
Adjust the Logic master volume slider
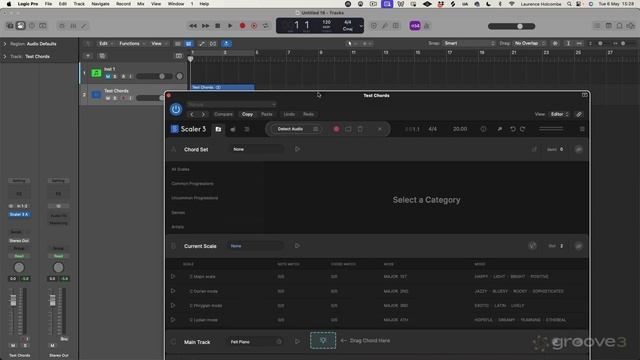coord(511,26)
